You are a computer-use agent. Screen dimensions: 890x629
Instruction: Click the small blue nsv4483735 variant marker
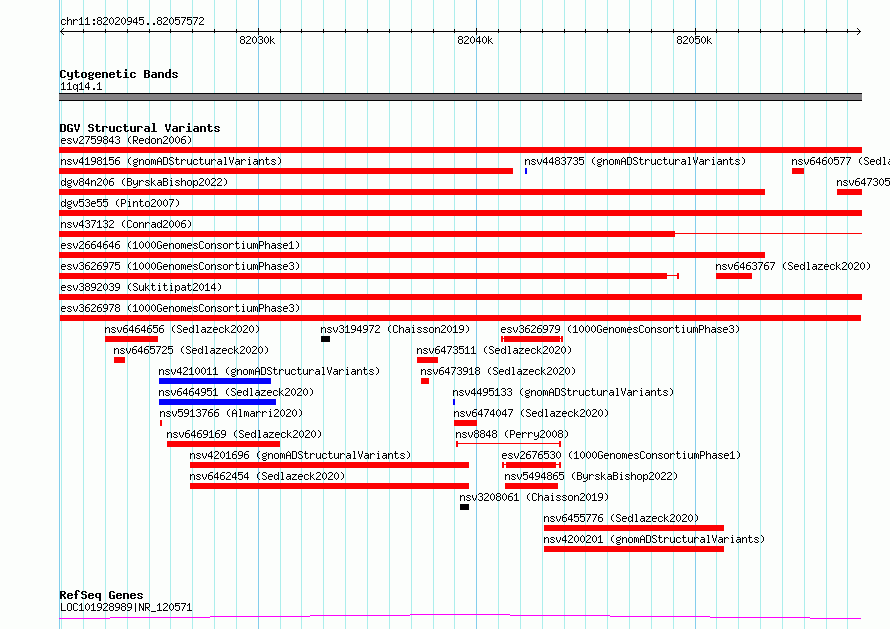pyautogui.click(x=526, y=171)
